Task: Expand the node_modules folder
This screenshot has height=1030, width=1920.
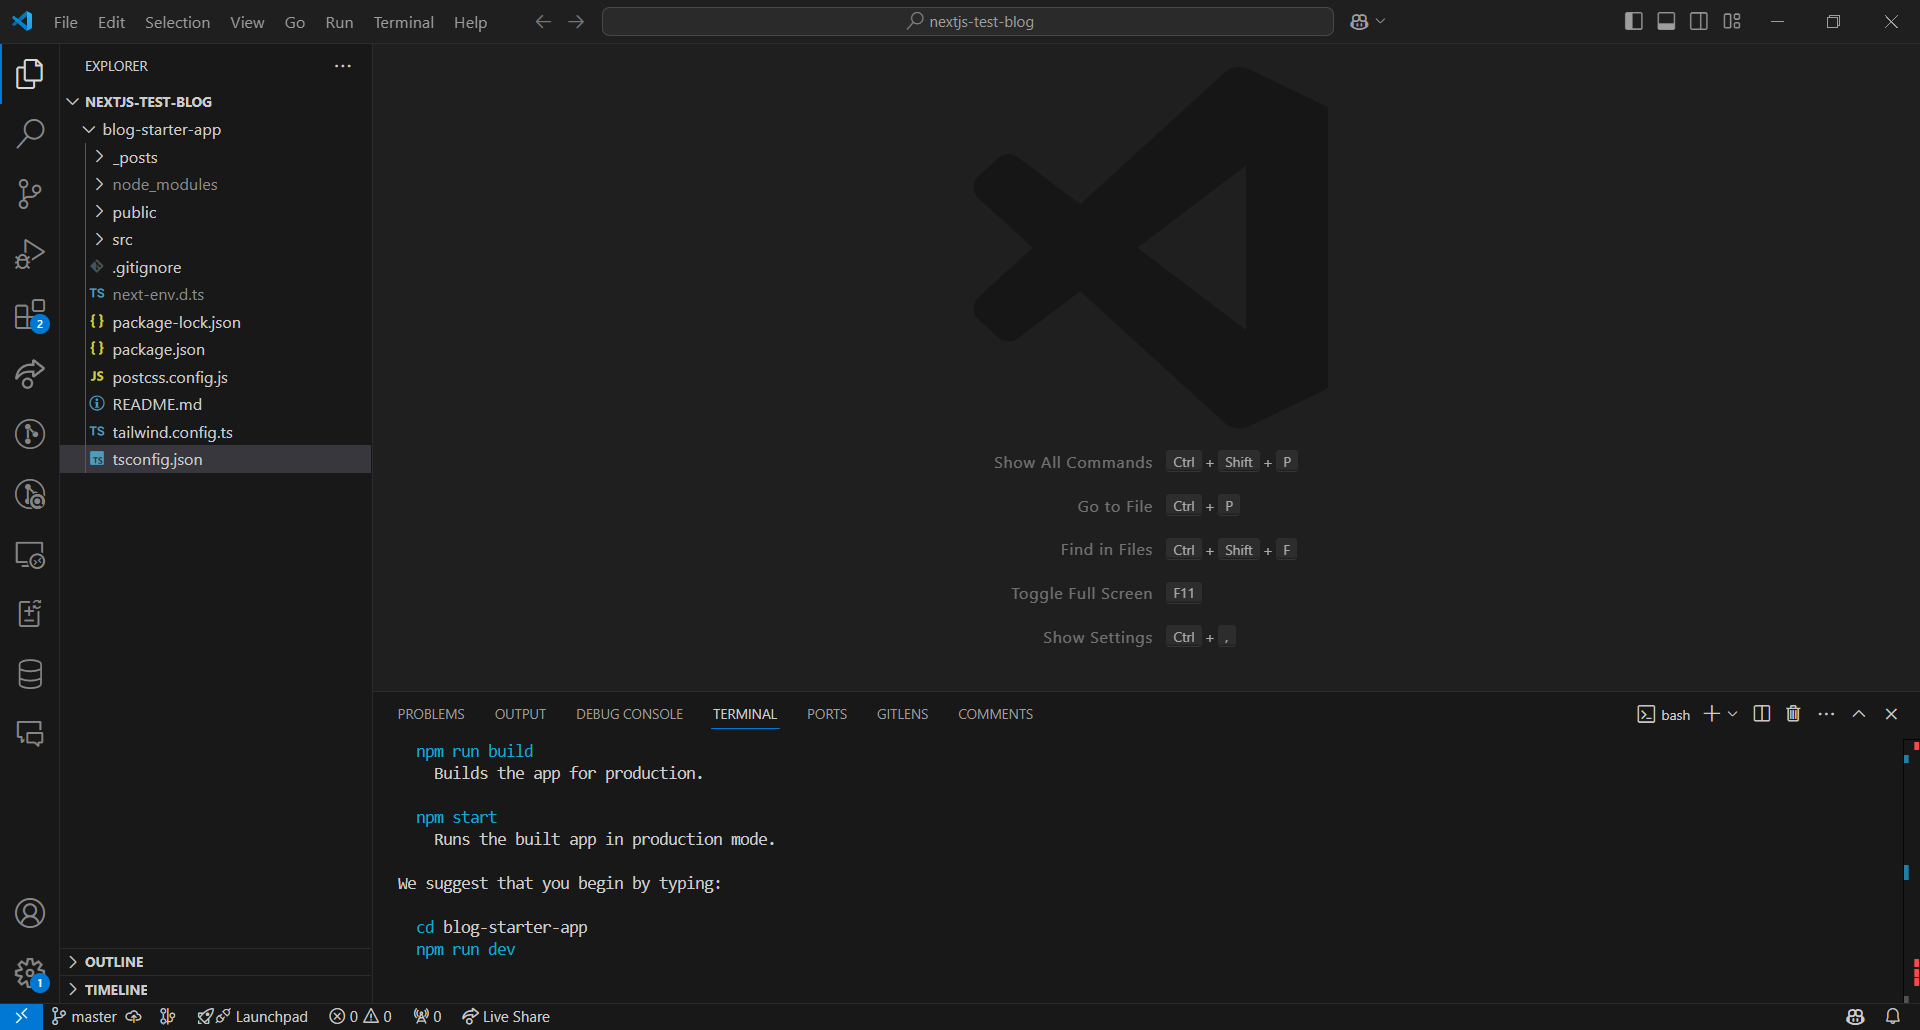Action: [99, 185]
